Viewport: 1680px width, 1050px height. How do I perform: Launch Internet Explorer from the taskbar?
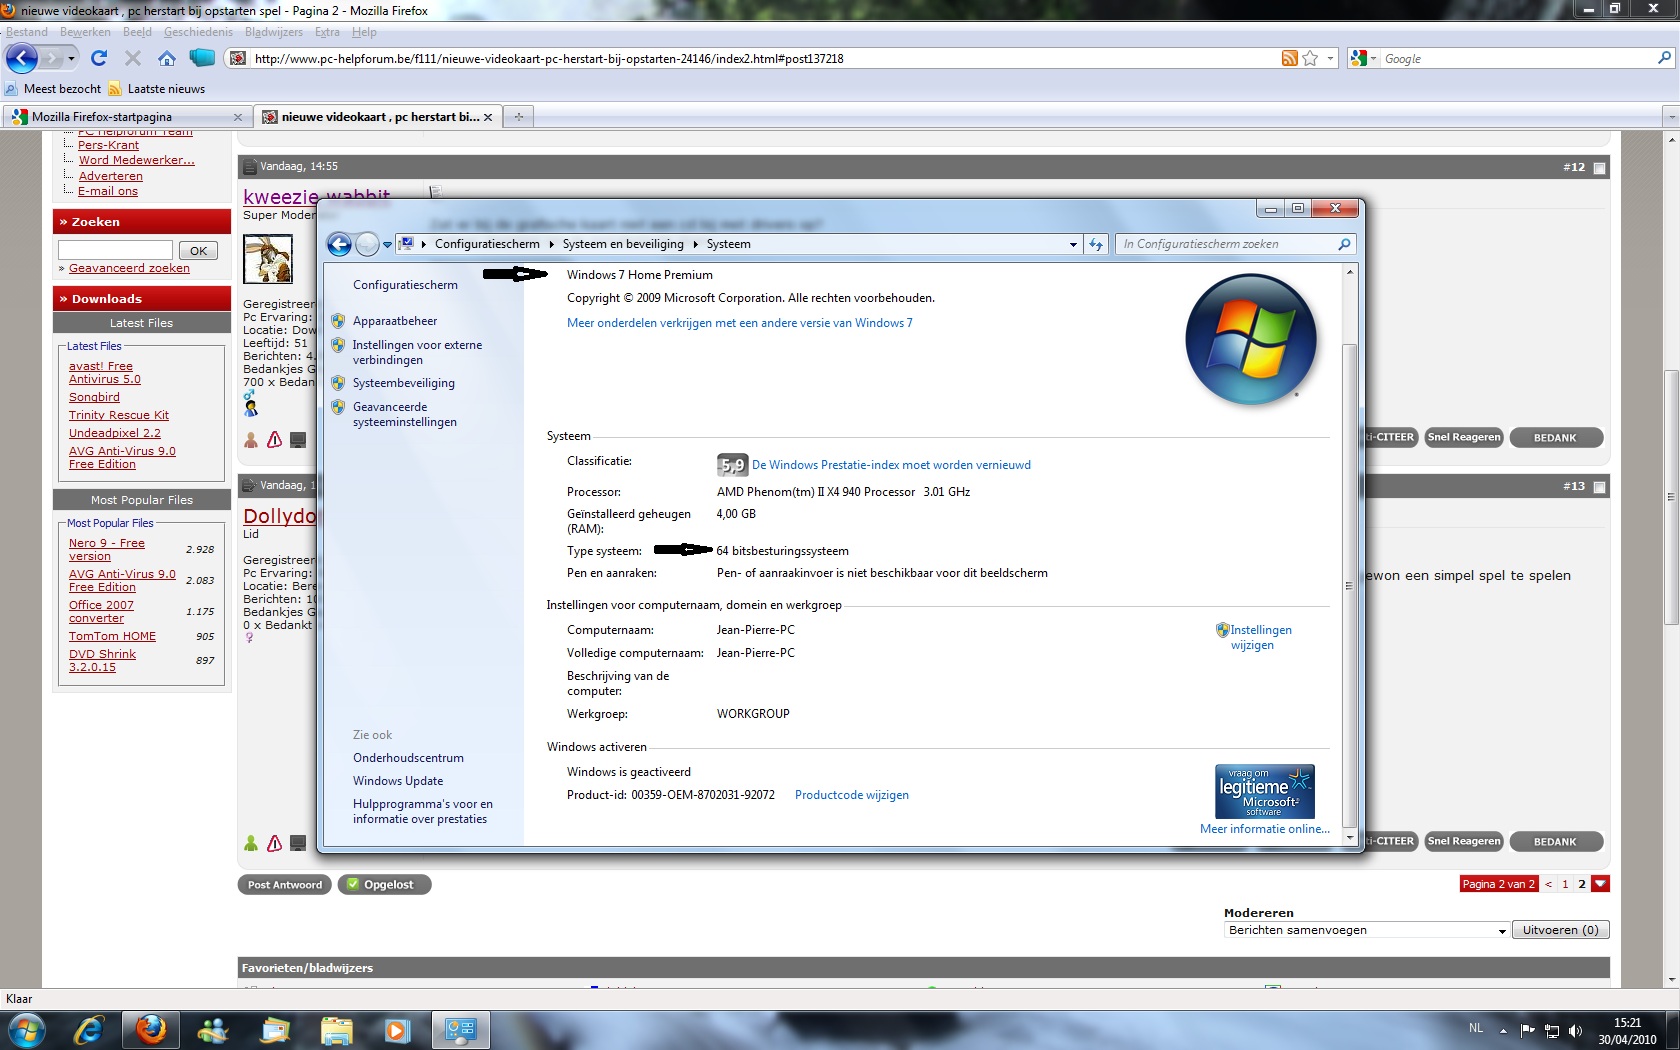coord(90,1030)
